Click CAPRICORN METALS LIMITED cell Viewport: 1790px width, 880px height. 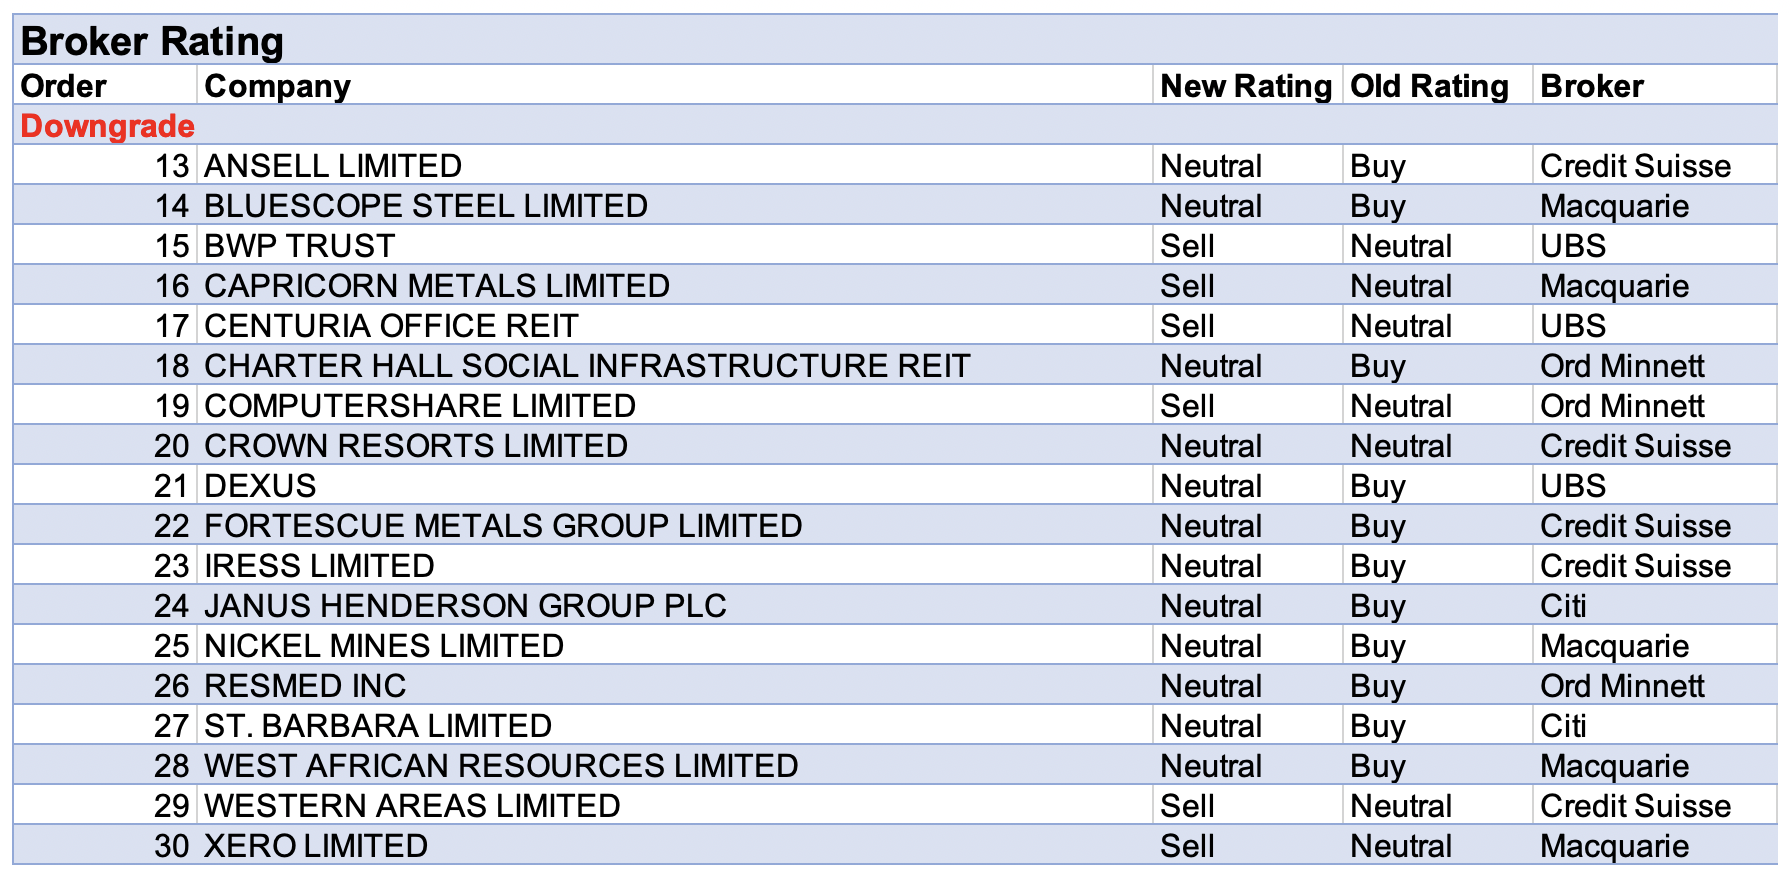[436, 286]
